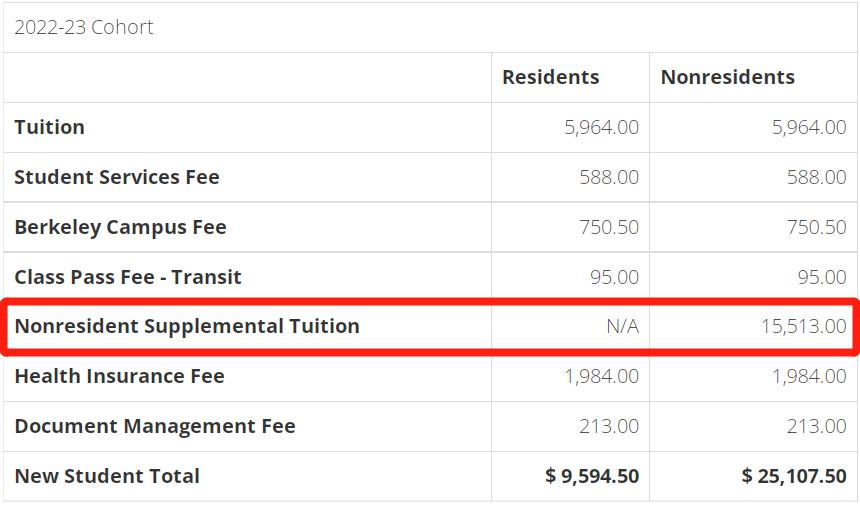Select the $ 9,594.50 resident total
This screenshot has width=860, height=505.
(x=592, y=476)
